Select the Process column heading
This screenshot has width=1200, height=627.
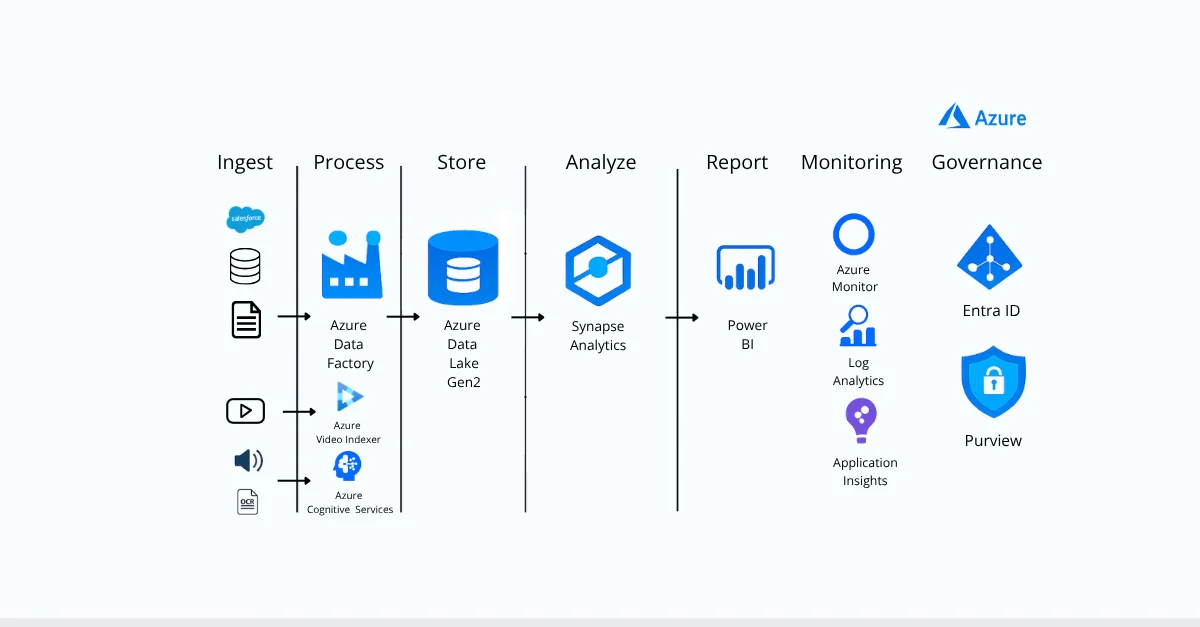click(349, 162)
